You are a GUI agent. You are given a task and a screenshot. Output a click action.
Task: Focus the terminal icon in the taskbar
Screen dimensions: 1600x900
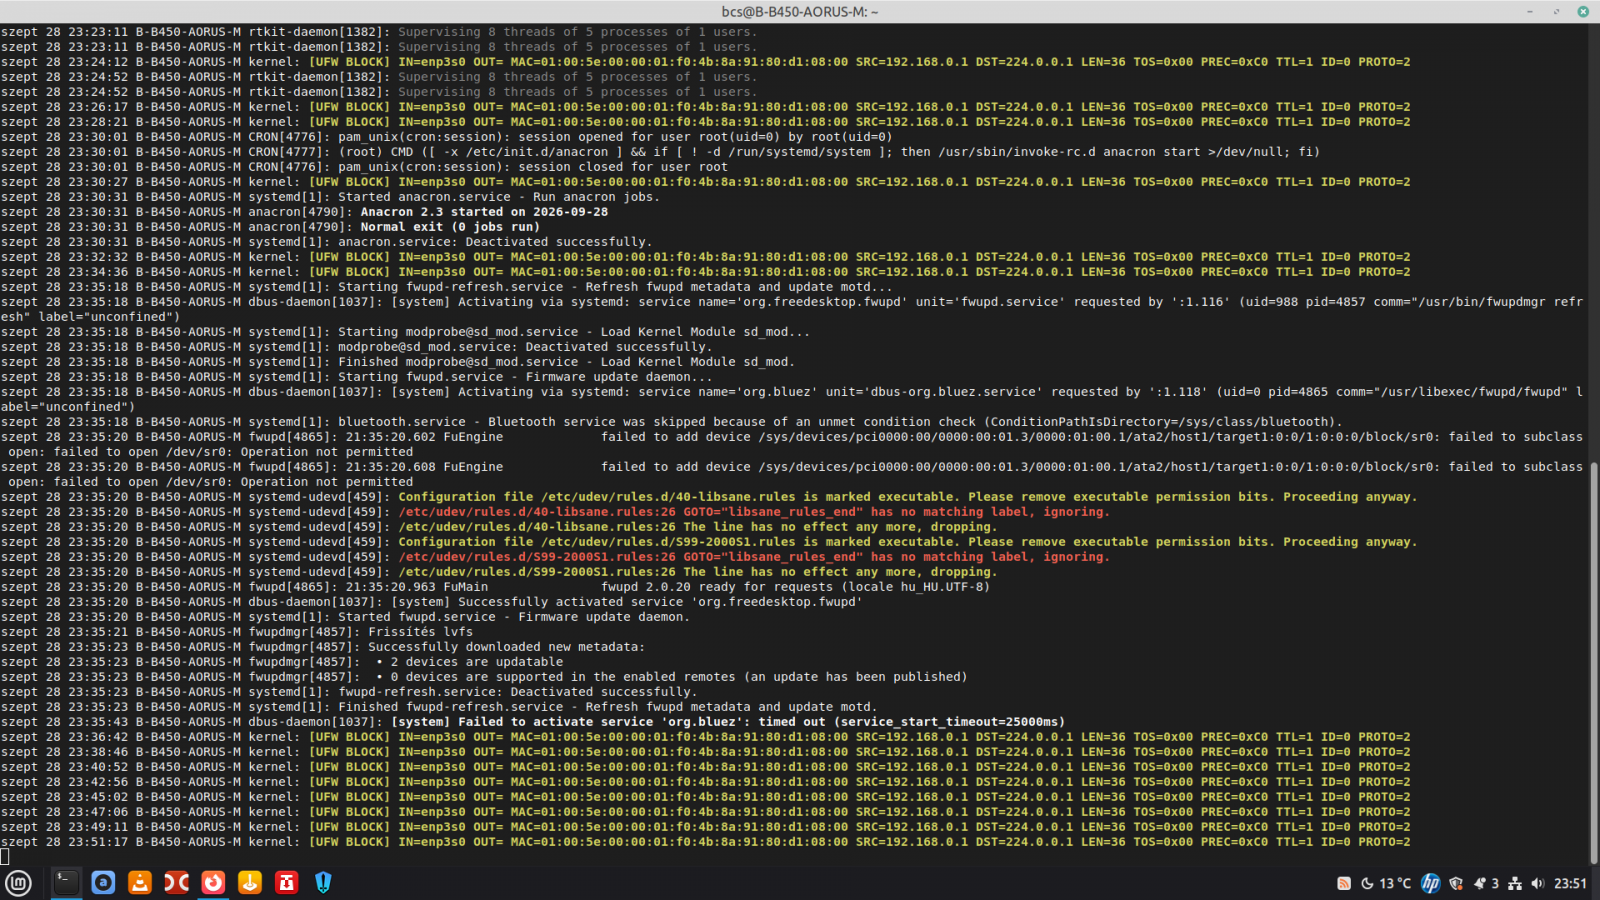[x=66, y=882]
